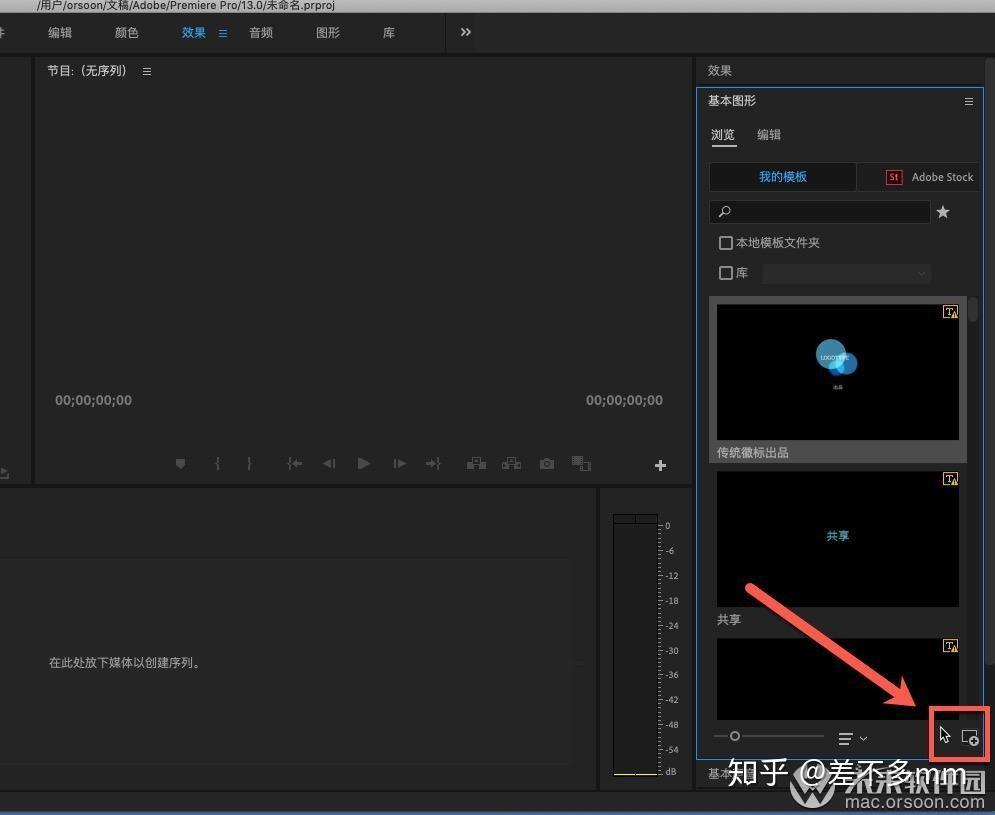Click the Install Motion Graphics Template icon

click(970, 736)
